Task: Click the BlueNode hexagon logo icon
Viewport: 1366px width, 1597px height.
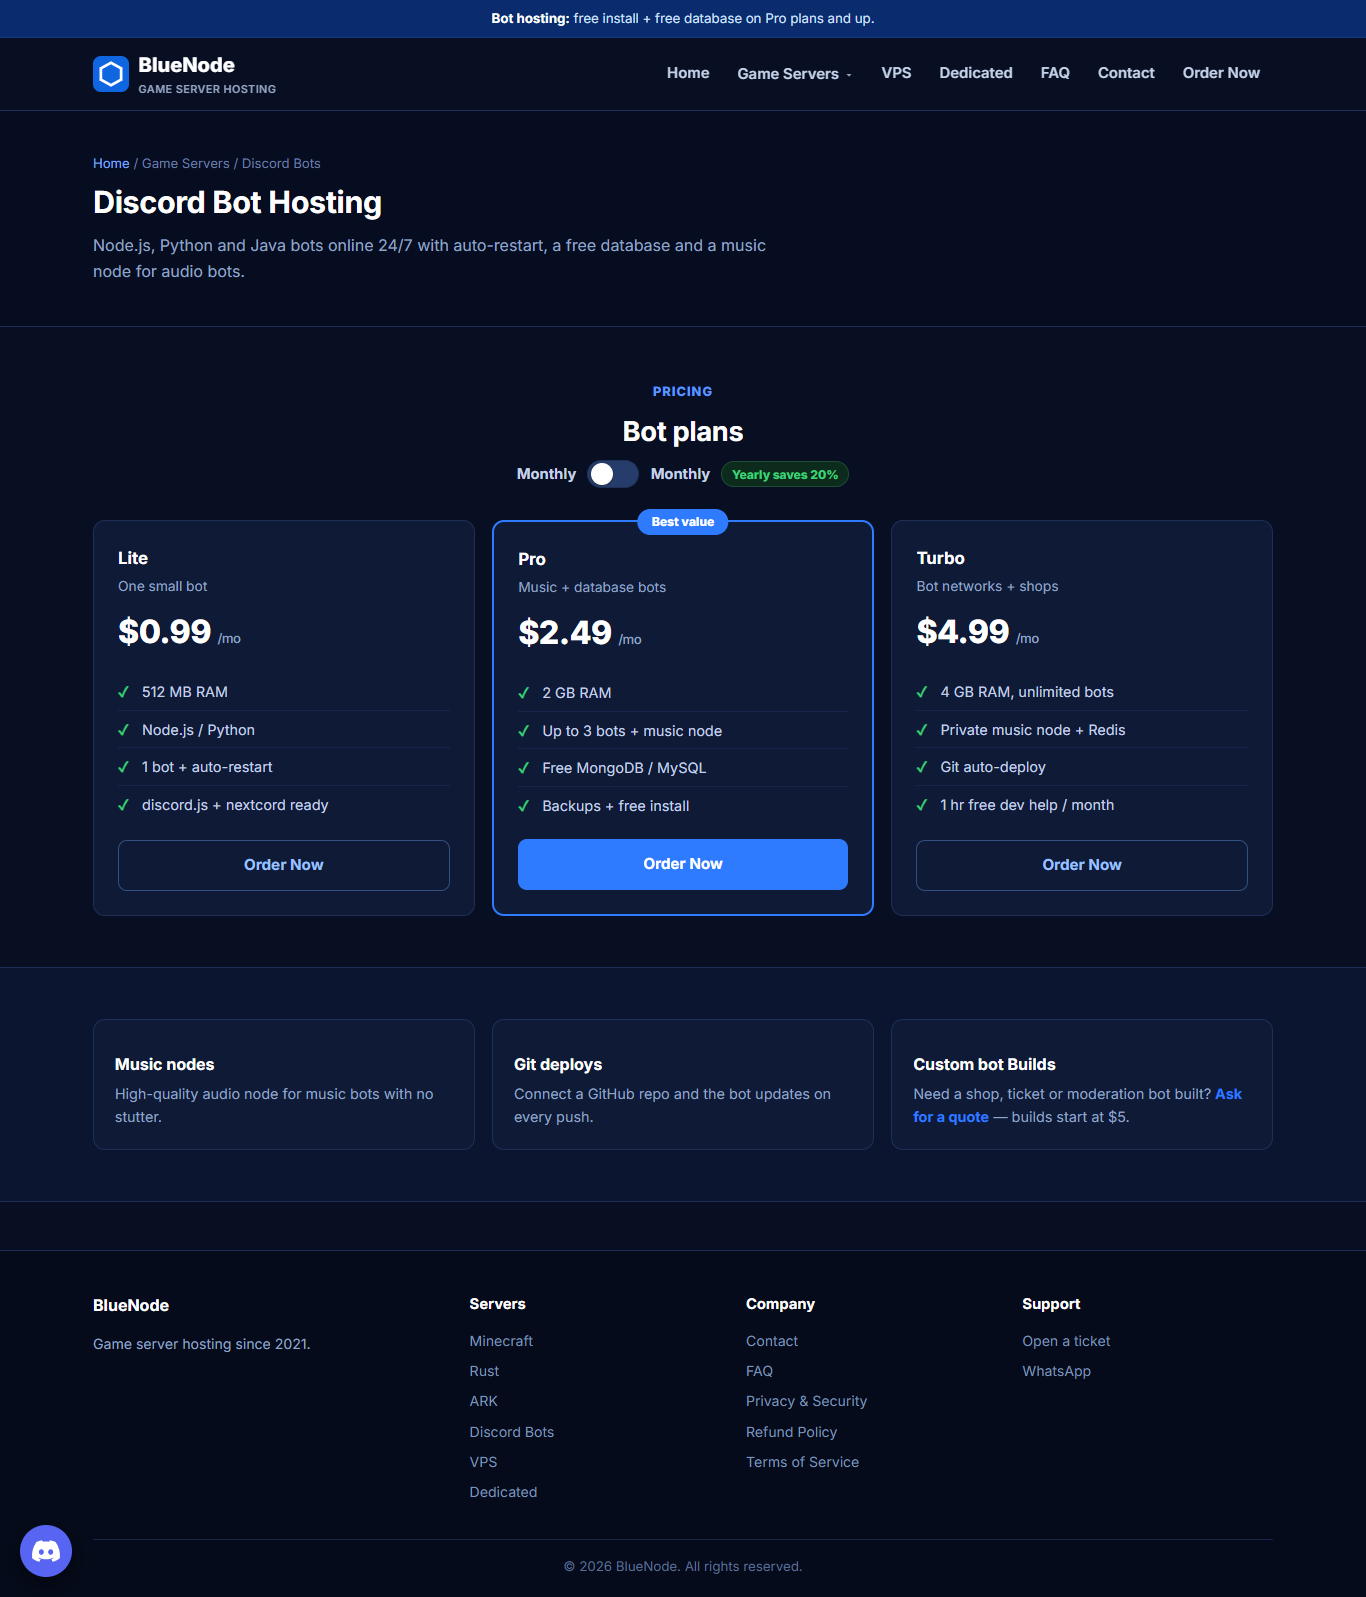Action: [111, 74]
